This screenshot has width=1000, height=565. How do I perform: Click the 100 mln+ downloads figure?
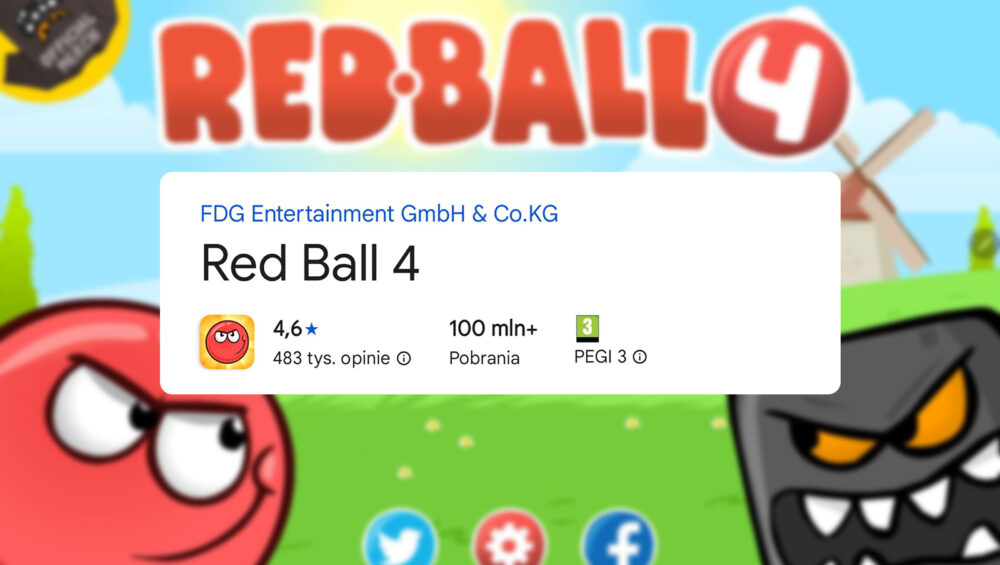(x=493, y=328)
